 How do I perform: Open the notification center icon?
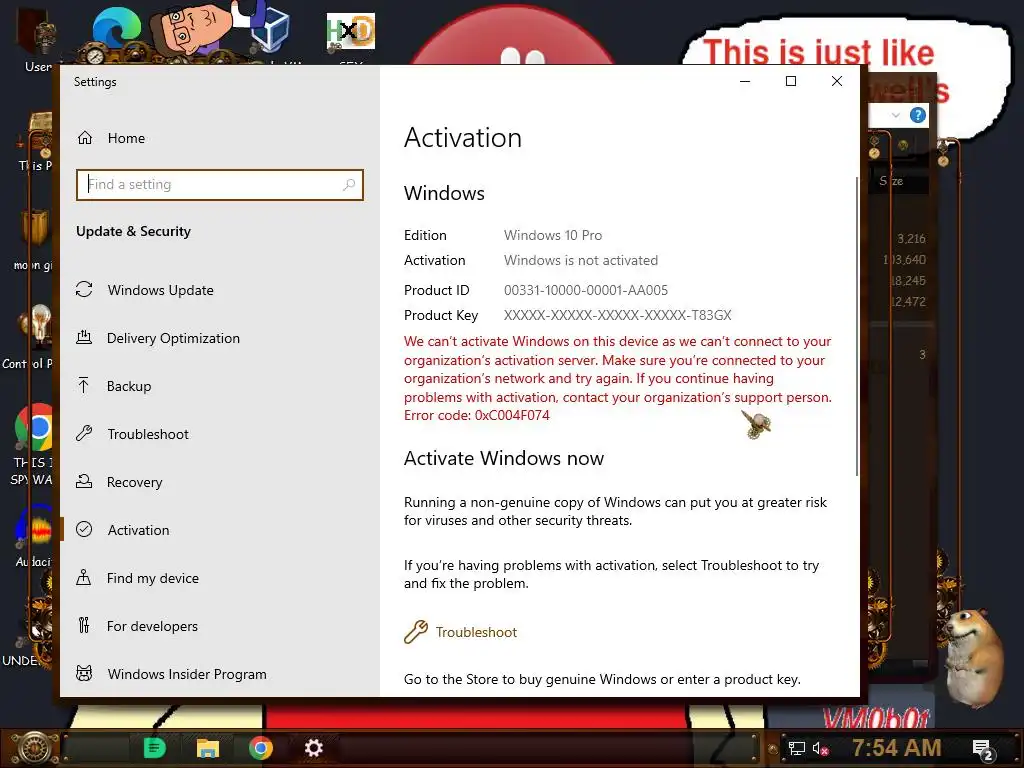983,750
